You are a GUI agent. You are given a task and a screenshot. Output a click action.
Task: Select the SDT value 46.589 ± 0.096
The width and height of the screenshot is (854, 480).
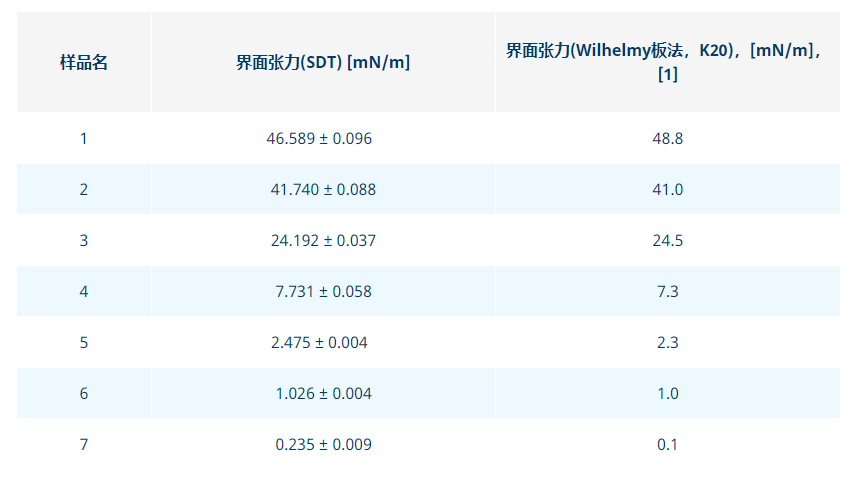pyautogui.click(x=319, y=138)
